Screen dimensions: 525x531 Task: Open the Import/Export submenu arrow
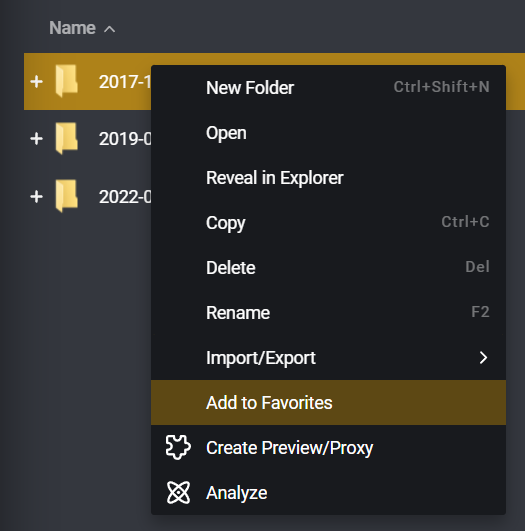point(483,358)
